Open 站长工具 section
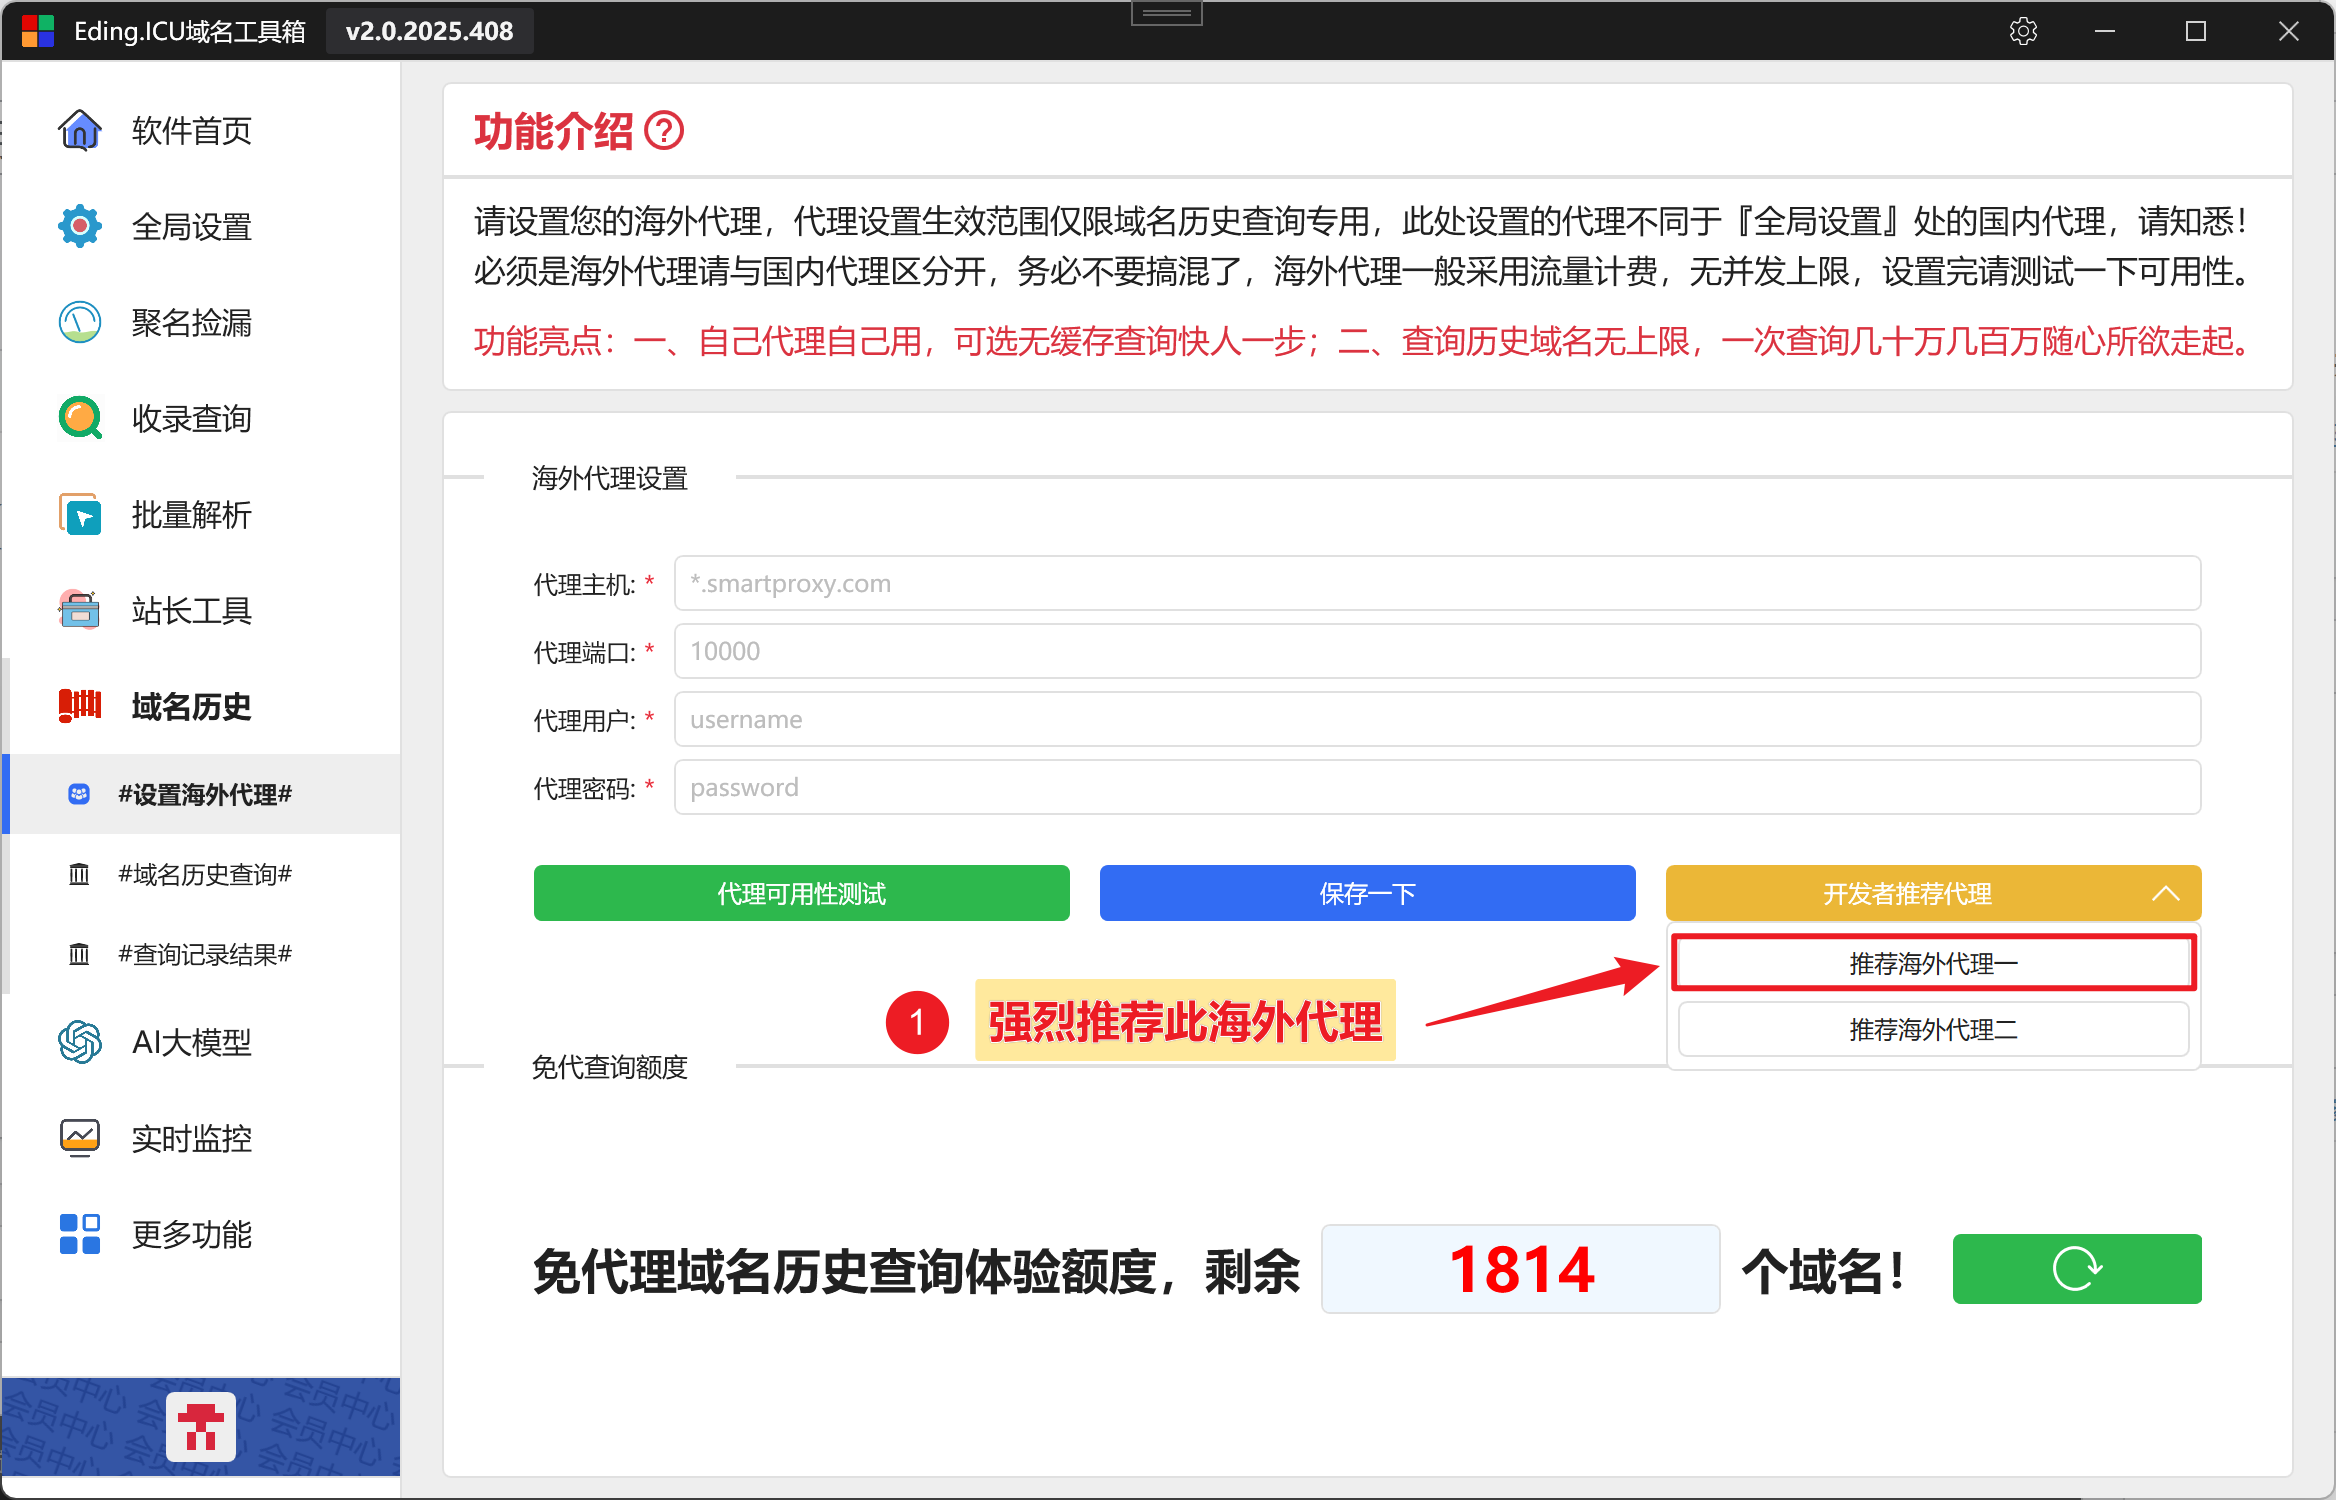The width and height of the screenshot is (2336, 1500). tap(201, 610)
